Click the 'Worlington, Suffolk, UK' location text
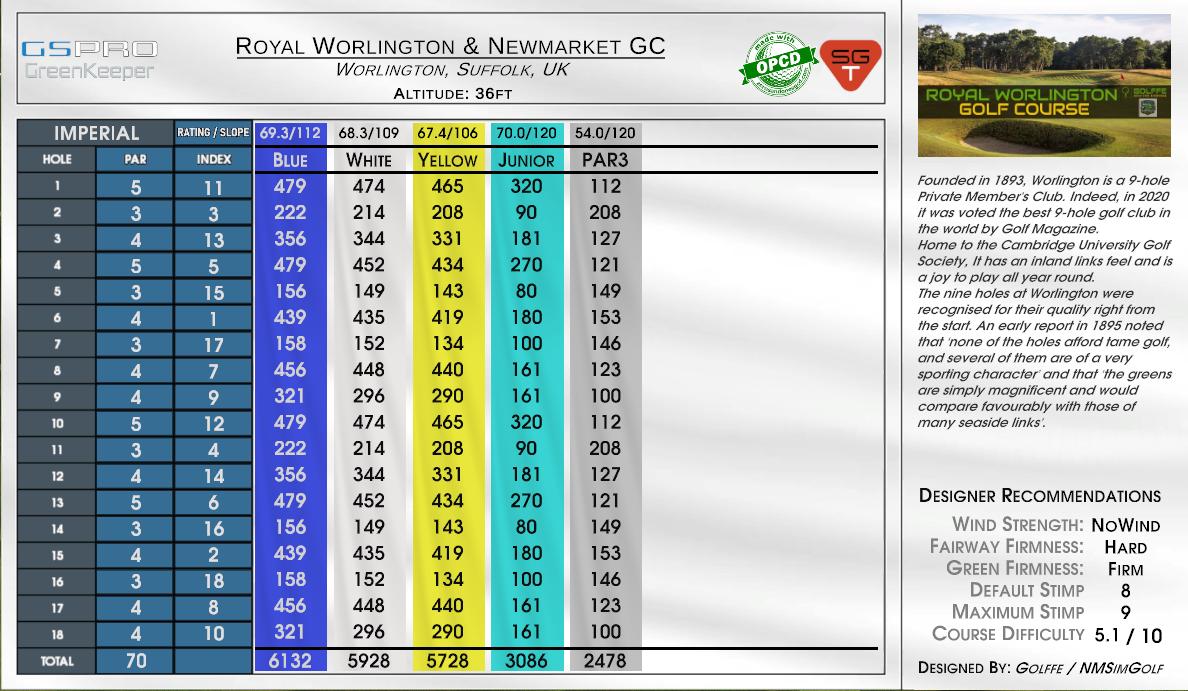Screen dimensions: 1188x691 [452, 70]
